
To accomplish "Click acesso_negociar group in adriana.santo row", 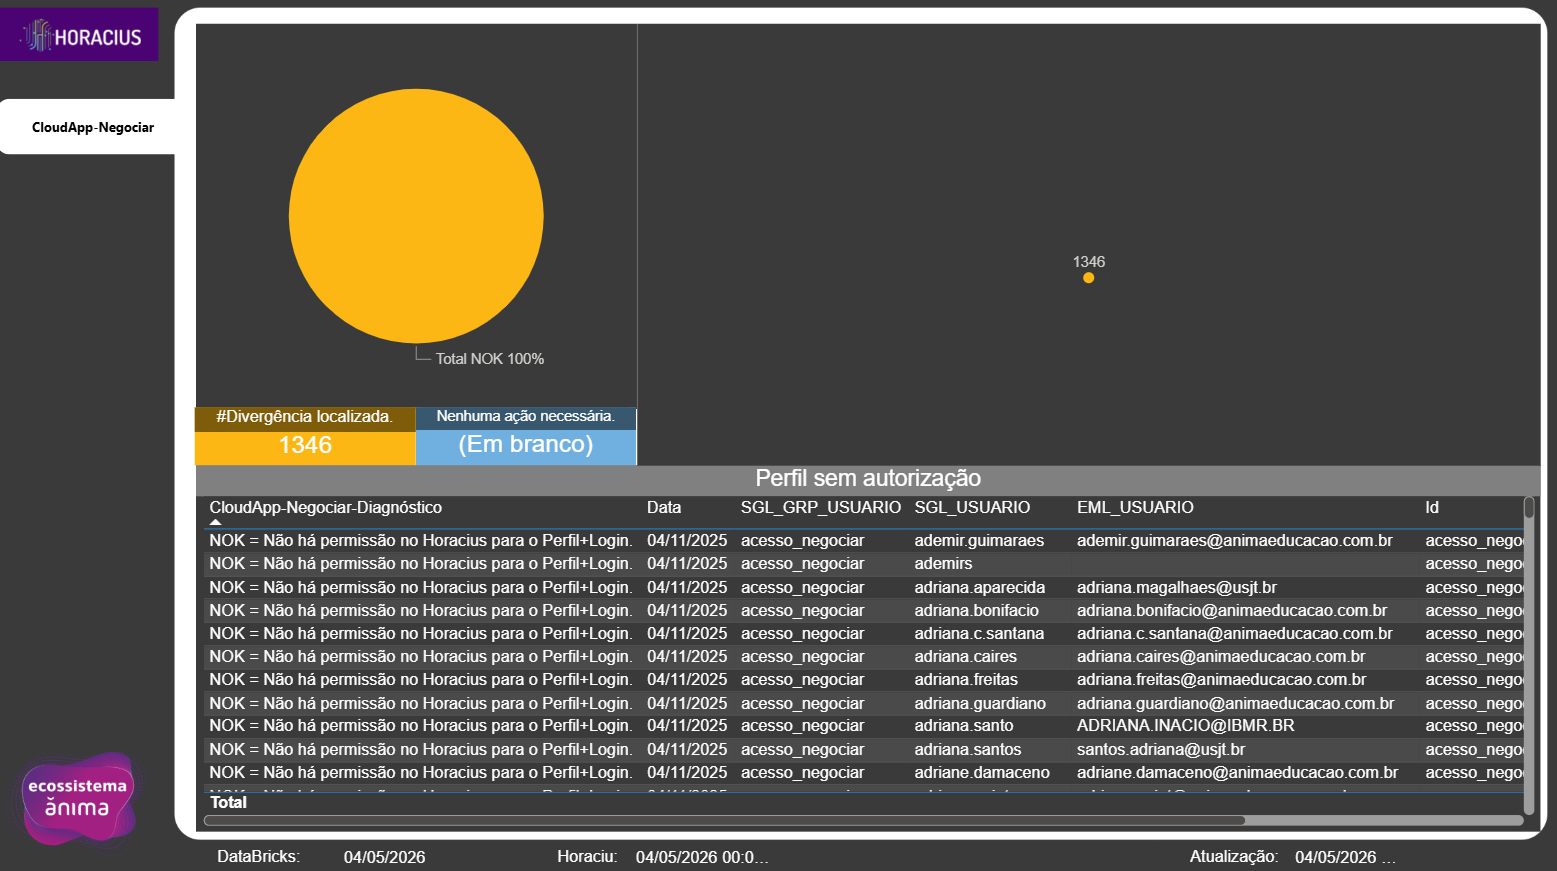I will (803, 726).
